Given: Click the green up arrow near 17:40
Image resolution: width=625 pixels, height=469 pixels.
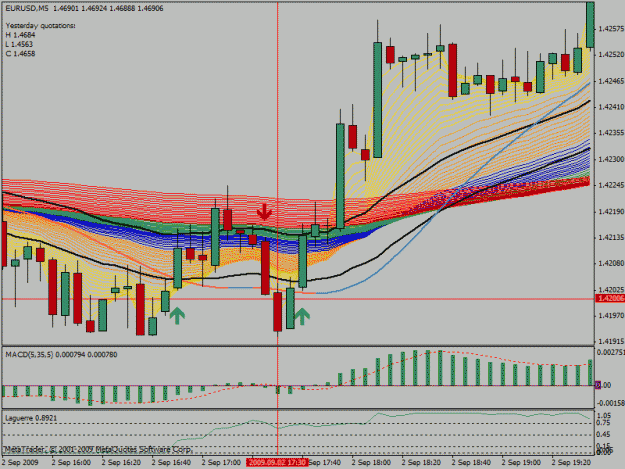Looking at the screenshot, I should click(302, 316).
